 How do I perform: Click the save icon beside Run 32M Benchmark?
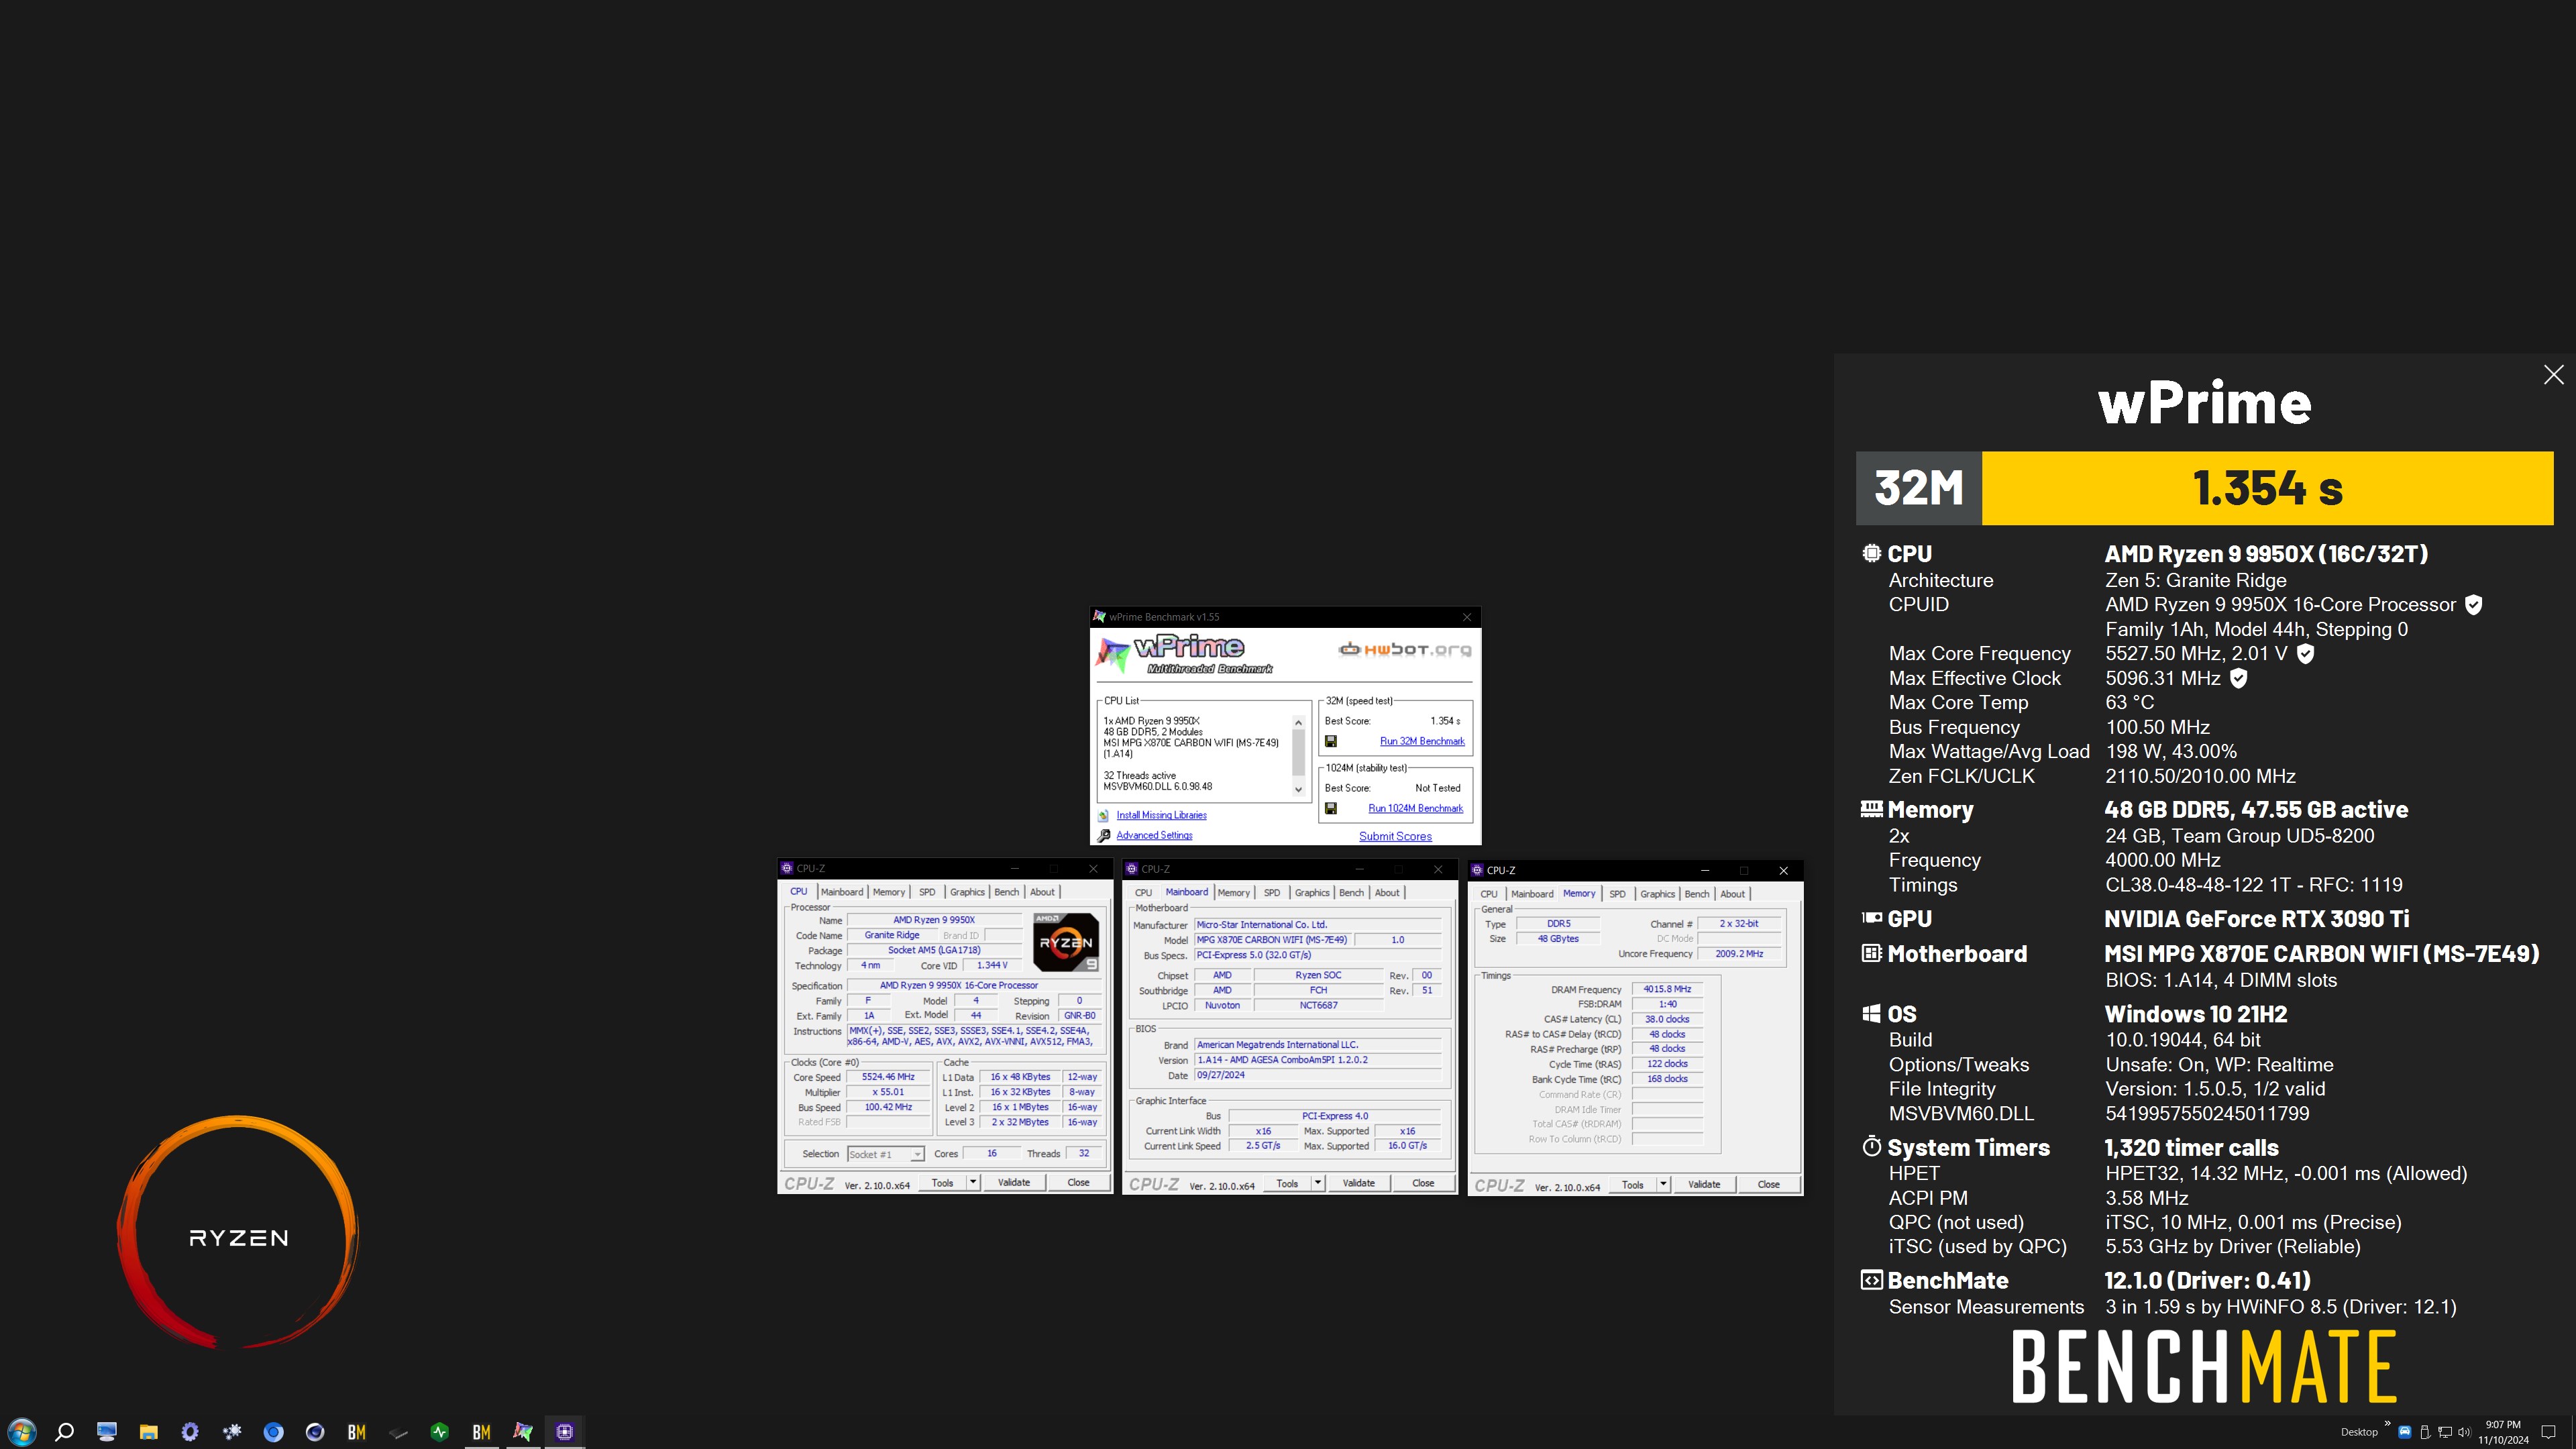[1331, 741]
